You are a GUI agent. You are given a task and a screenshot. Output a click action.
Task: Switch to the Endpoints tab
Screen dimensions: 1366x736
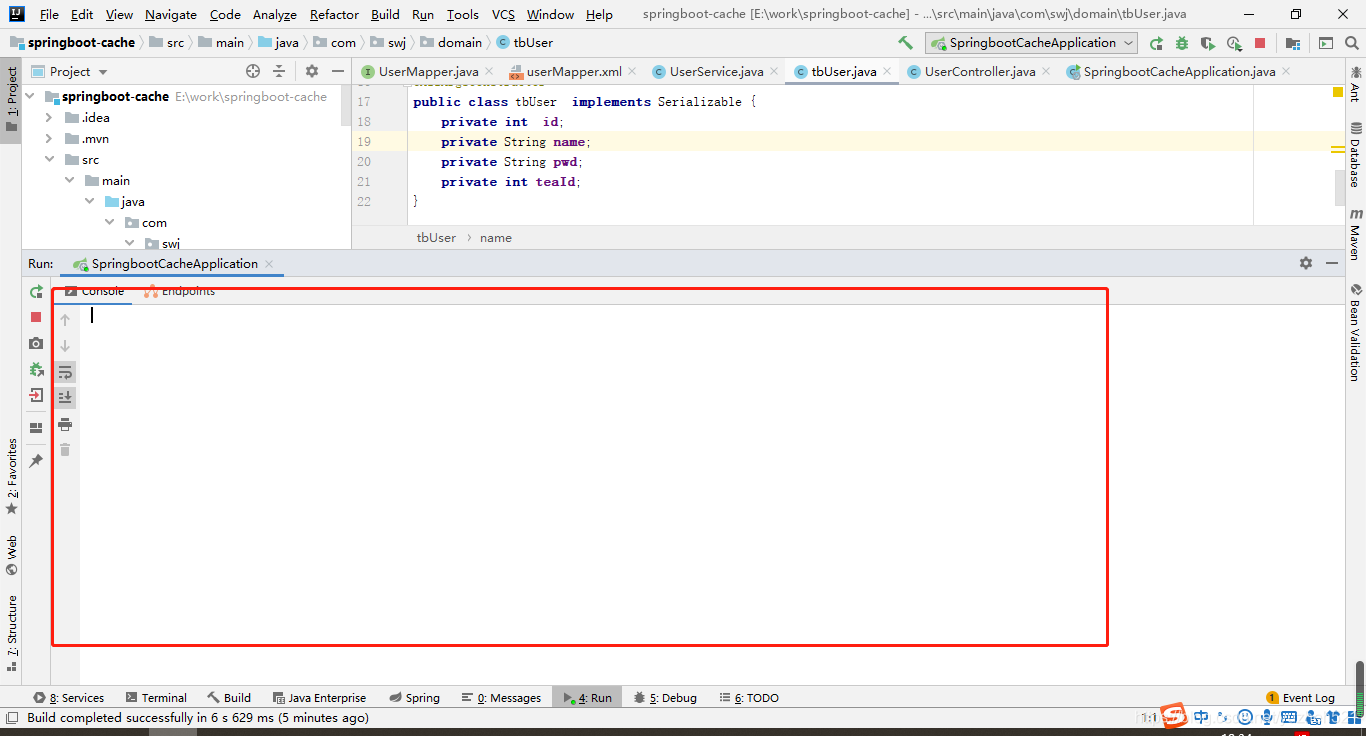180,291
